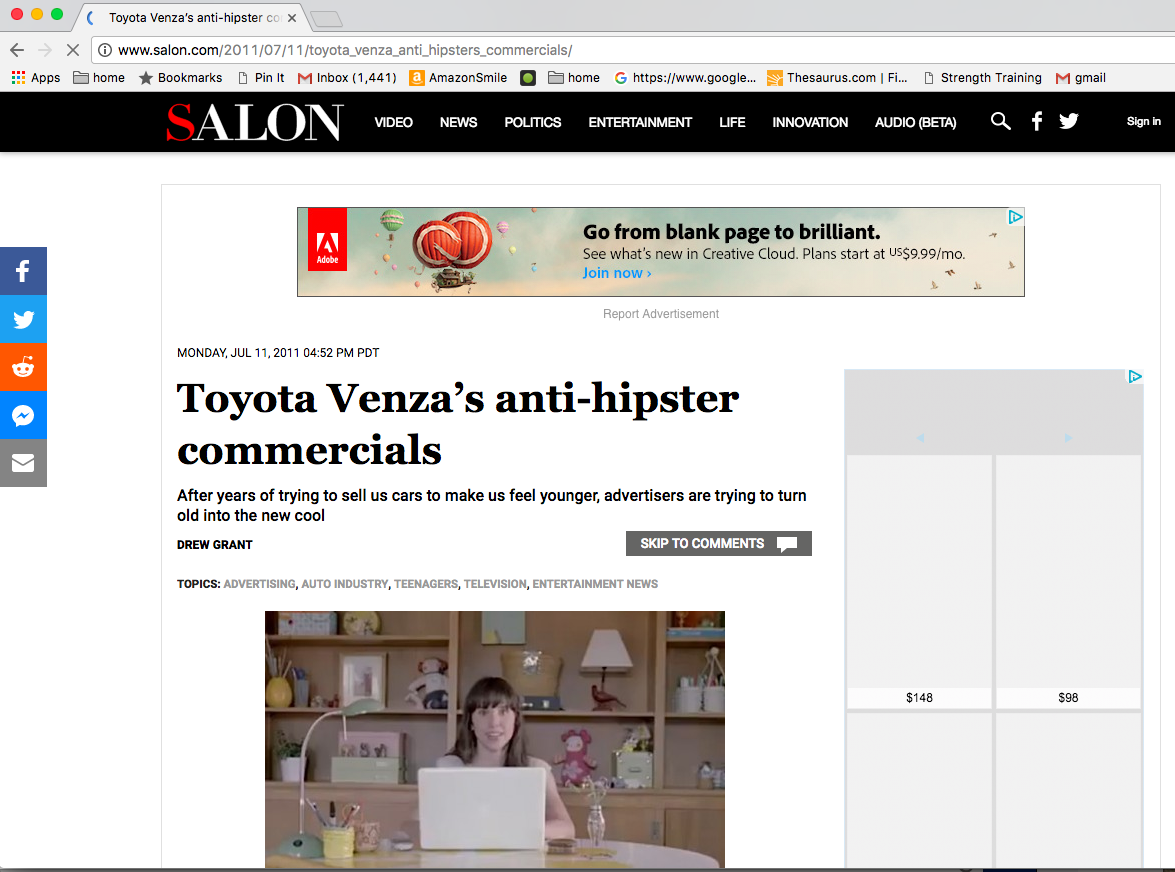Show the next item in the ad carousel
Viewport: 1175px width, 872px height.
click(x=1068, y=437)
